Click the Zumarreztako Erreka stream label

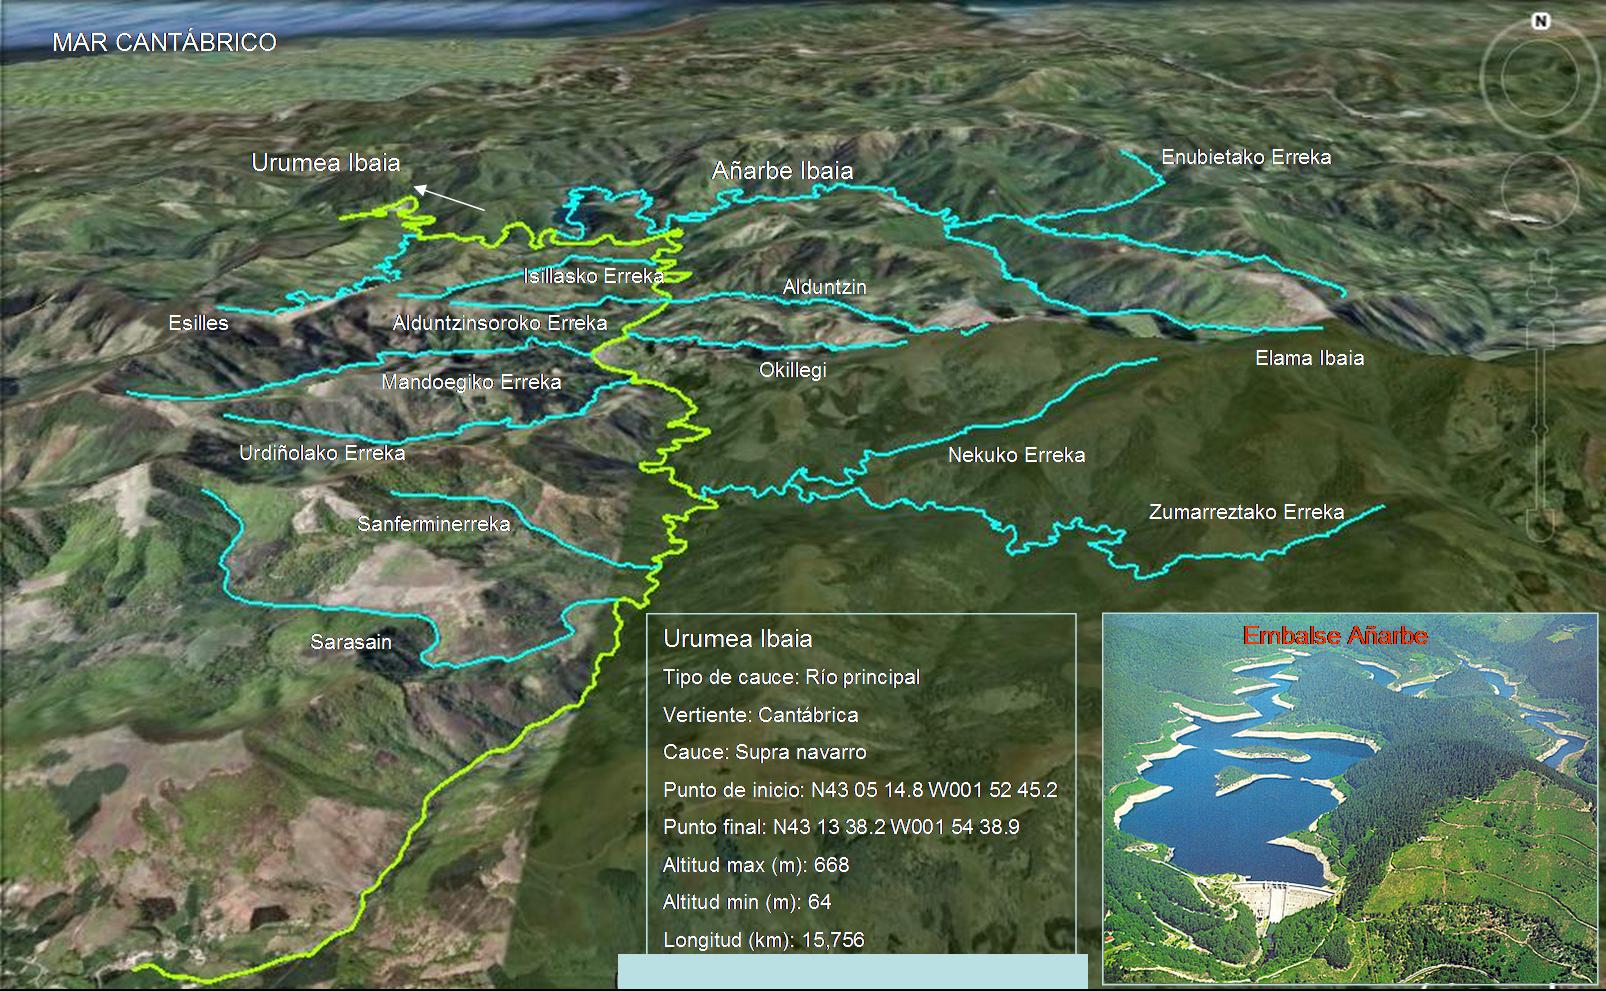[x=1246, y=512]
